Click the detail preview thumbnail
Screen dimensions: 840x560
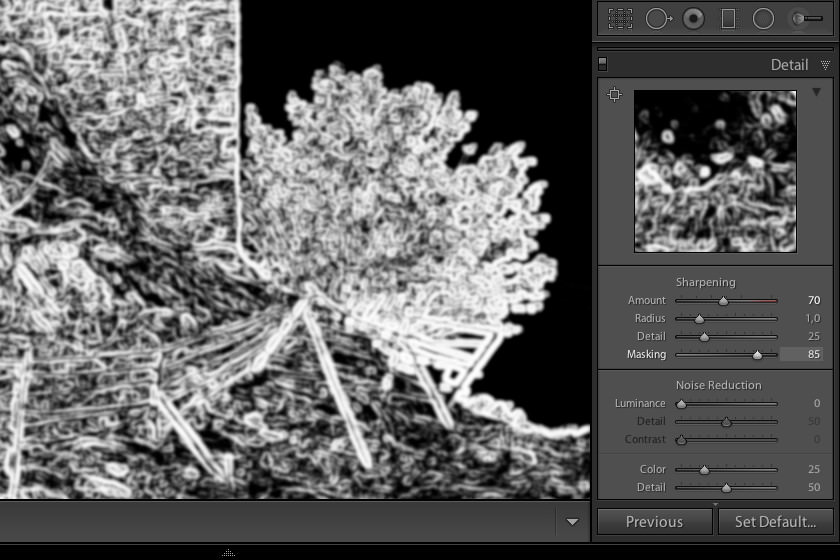(715, 171)
